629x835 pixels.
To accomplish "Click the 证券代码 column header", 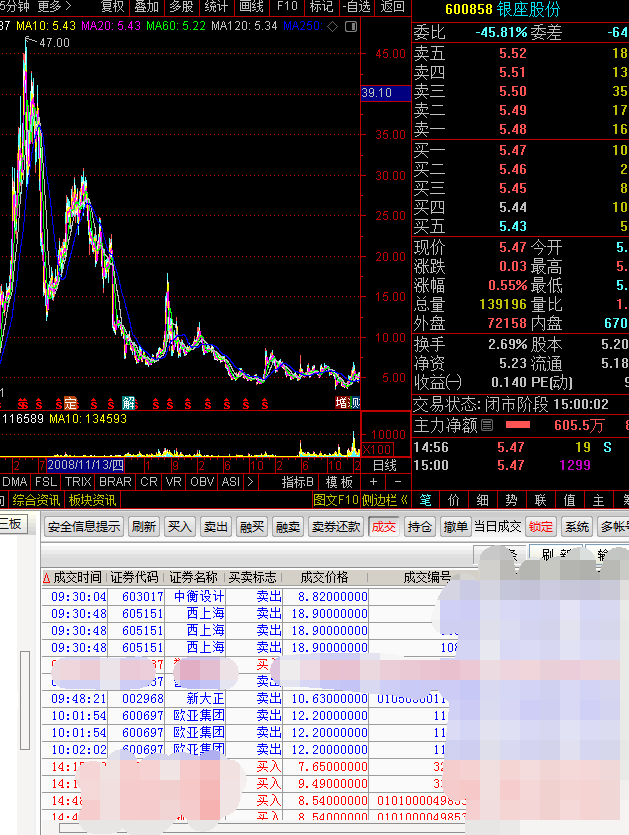I will pyautogui.click(x=134, y=578).
